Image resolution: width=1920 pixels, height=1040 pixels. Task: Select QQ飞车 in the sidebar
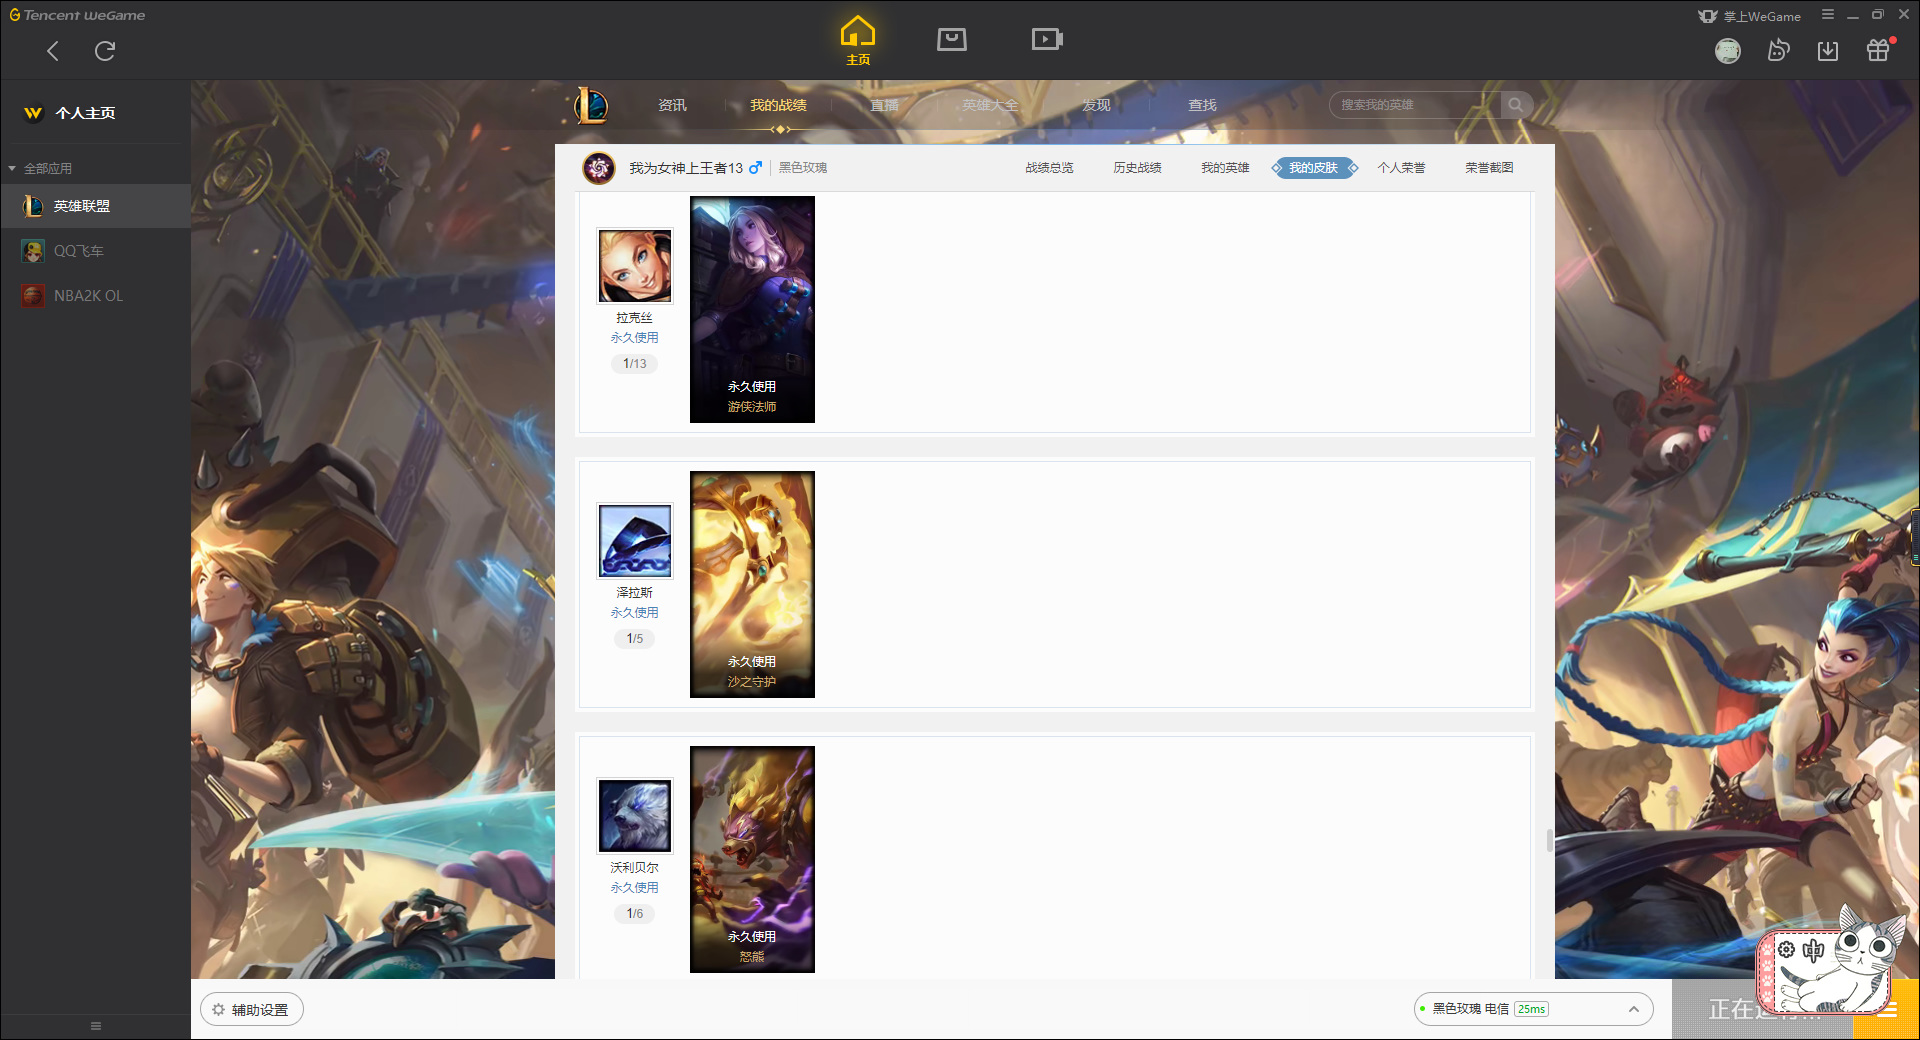95,251
